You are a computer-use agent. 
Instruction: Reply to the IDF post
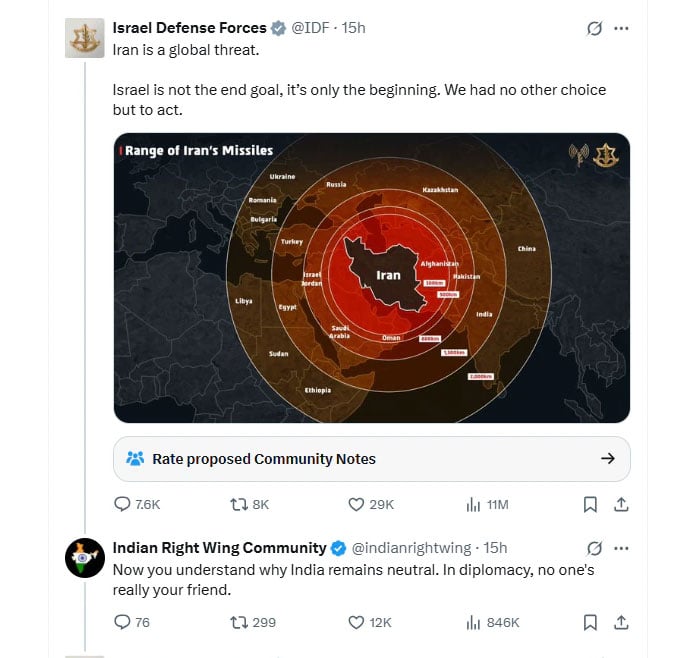point(123,505)
